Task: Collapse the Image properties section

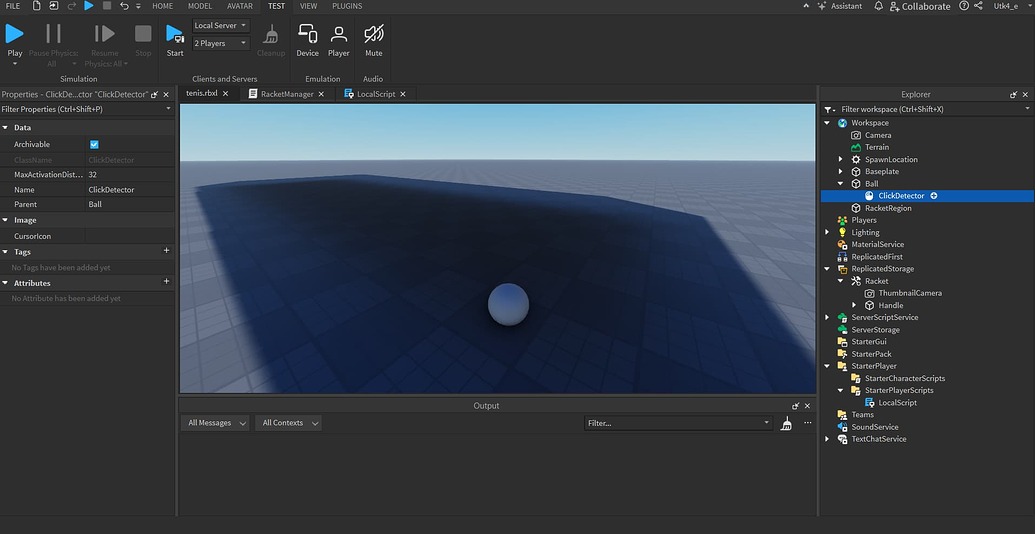Action: click(x=5, y=220)
